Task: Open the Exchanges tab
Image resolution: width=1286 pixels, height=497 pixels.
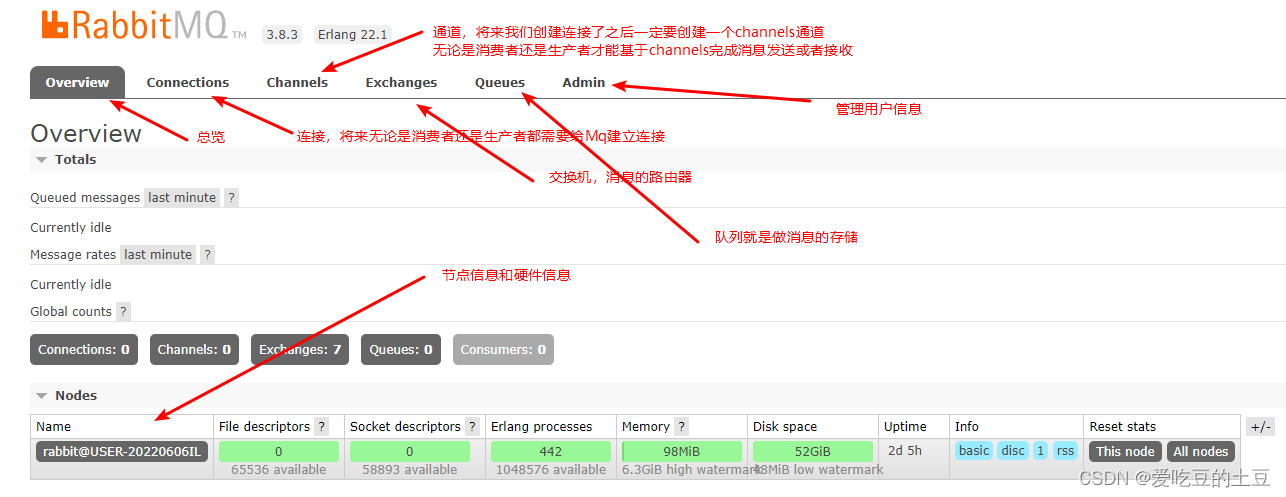Action: [401, 82]
